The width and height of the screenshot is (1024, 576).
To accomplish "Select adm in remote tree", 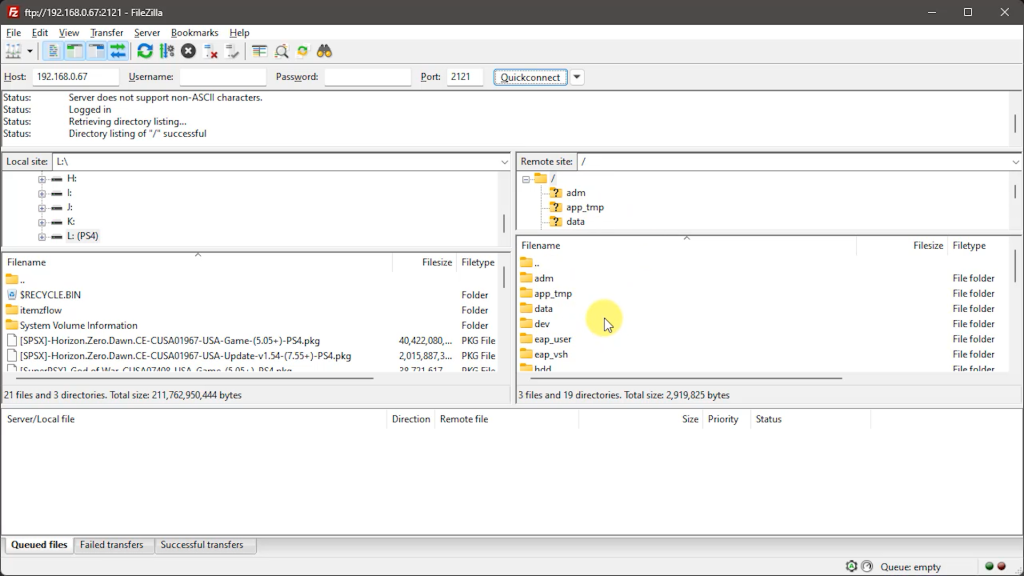I will pos(575,193).
